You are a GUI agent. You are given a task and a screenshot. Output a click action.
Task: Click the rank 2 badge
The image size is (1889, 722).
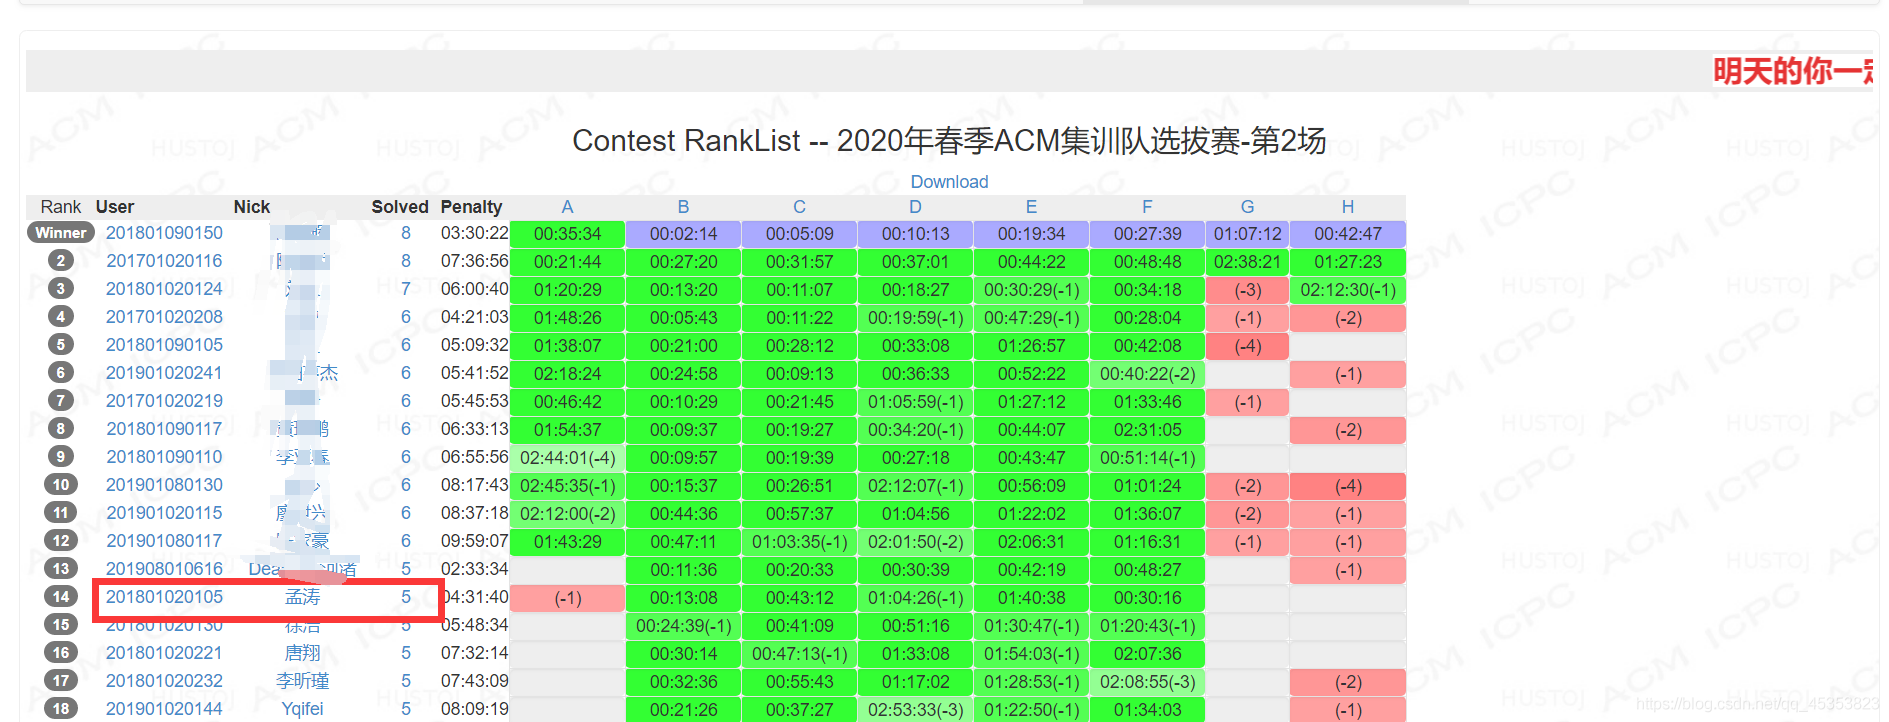coord(61,261)
